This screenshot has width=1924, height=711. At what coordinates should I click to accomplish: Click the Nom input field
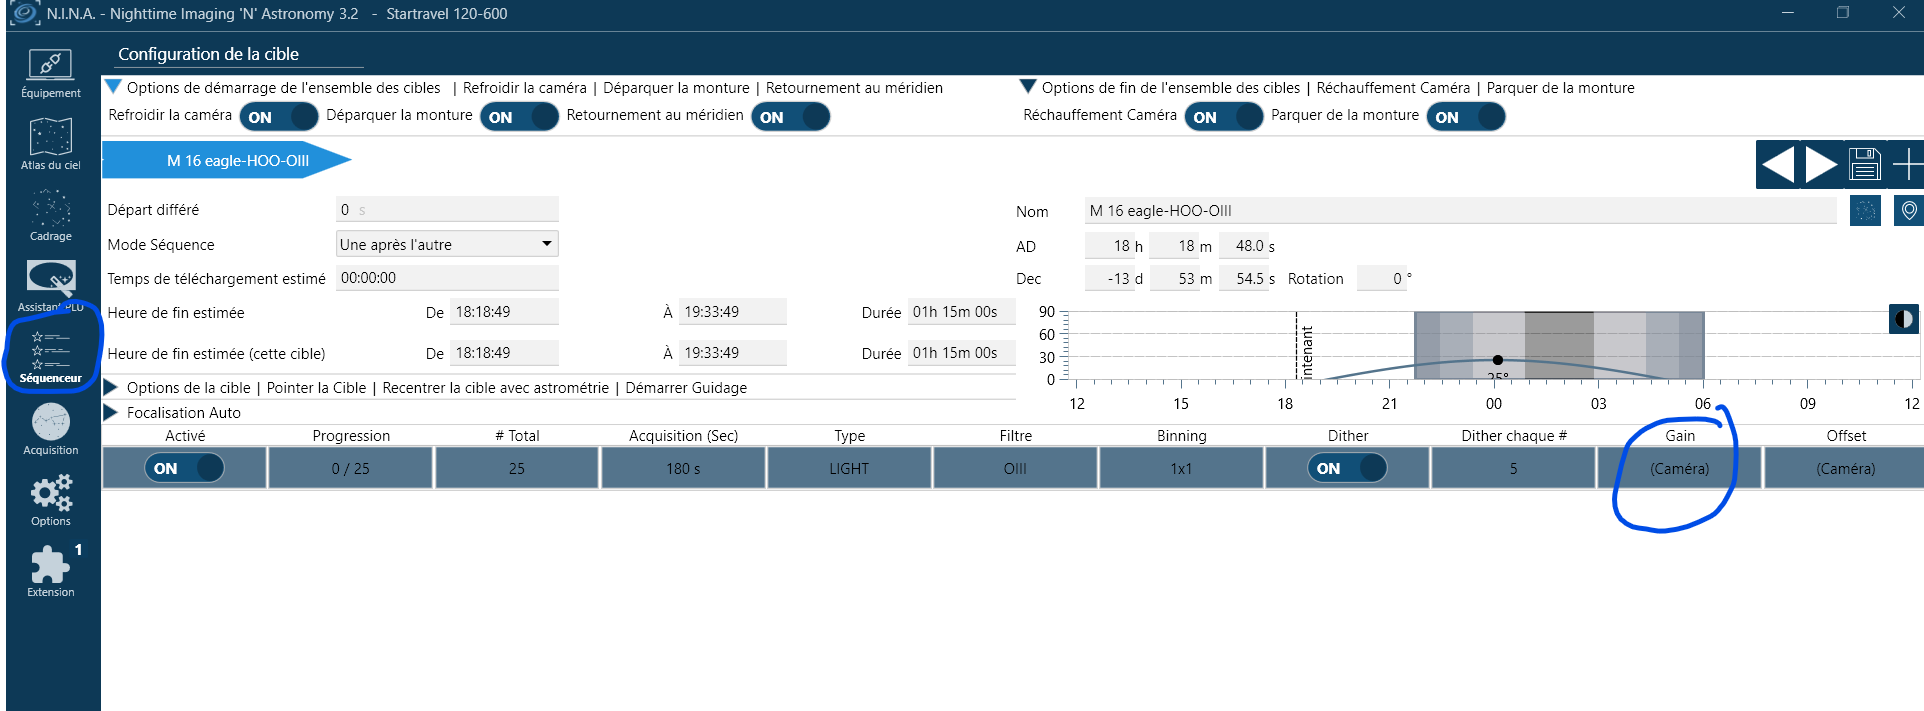tap(1460, 211)
